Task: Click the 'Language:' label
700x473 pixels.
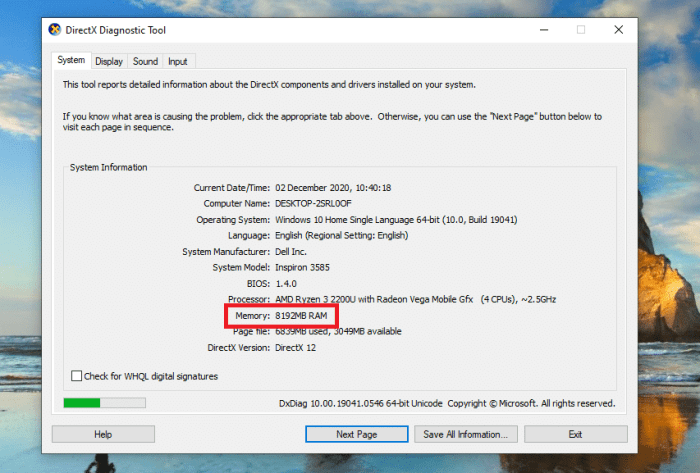Action: point(249,235)
